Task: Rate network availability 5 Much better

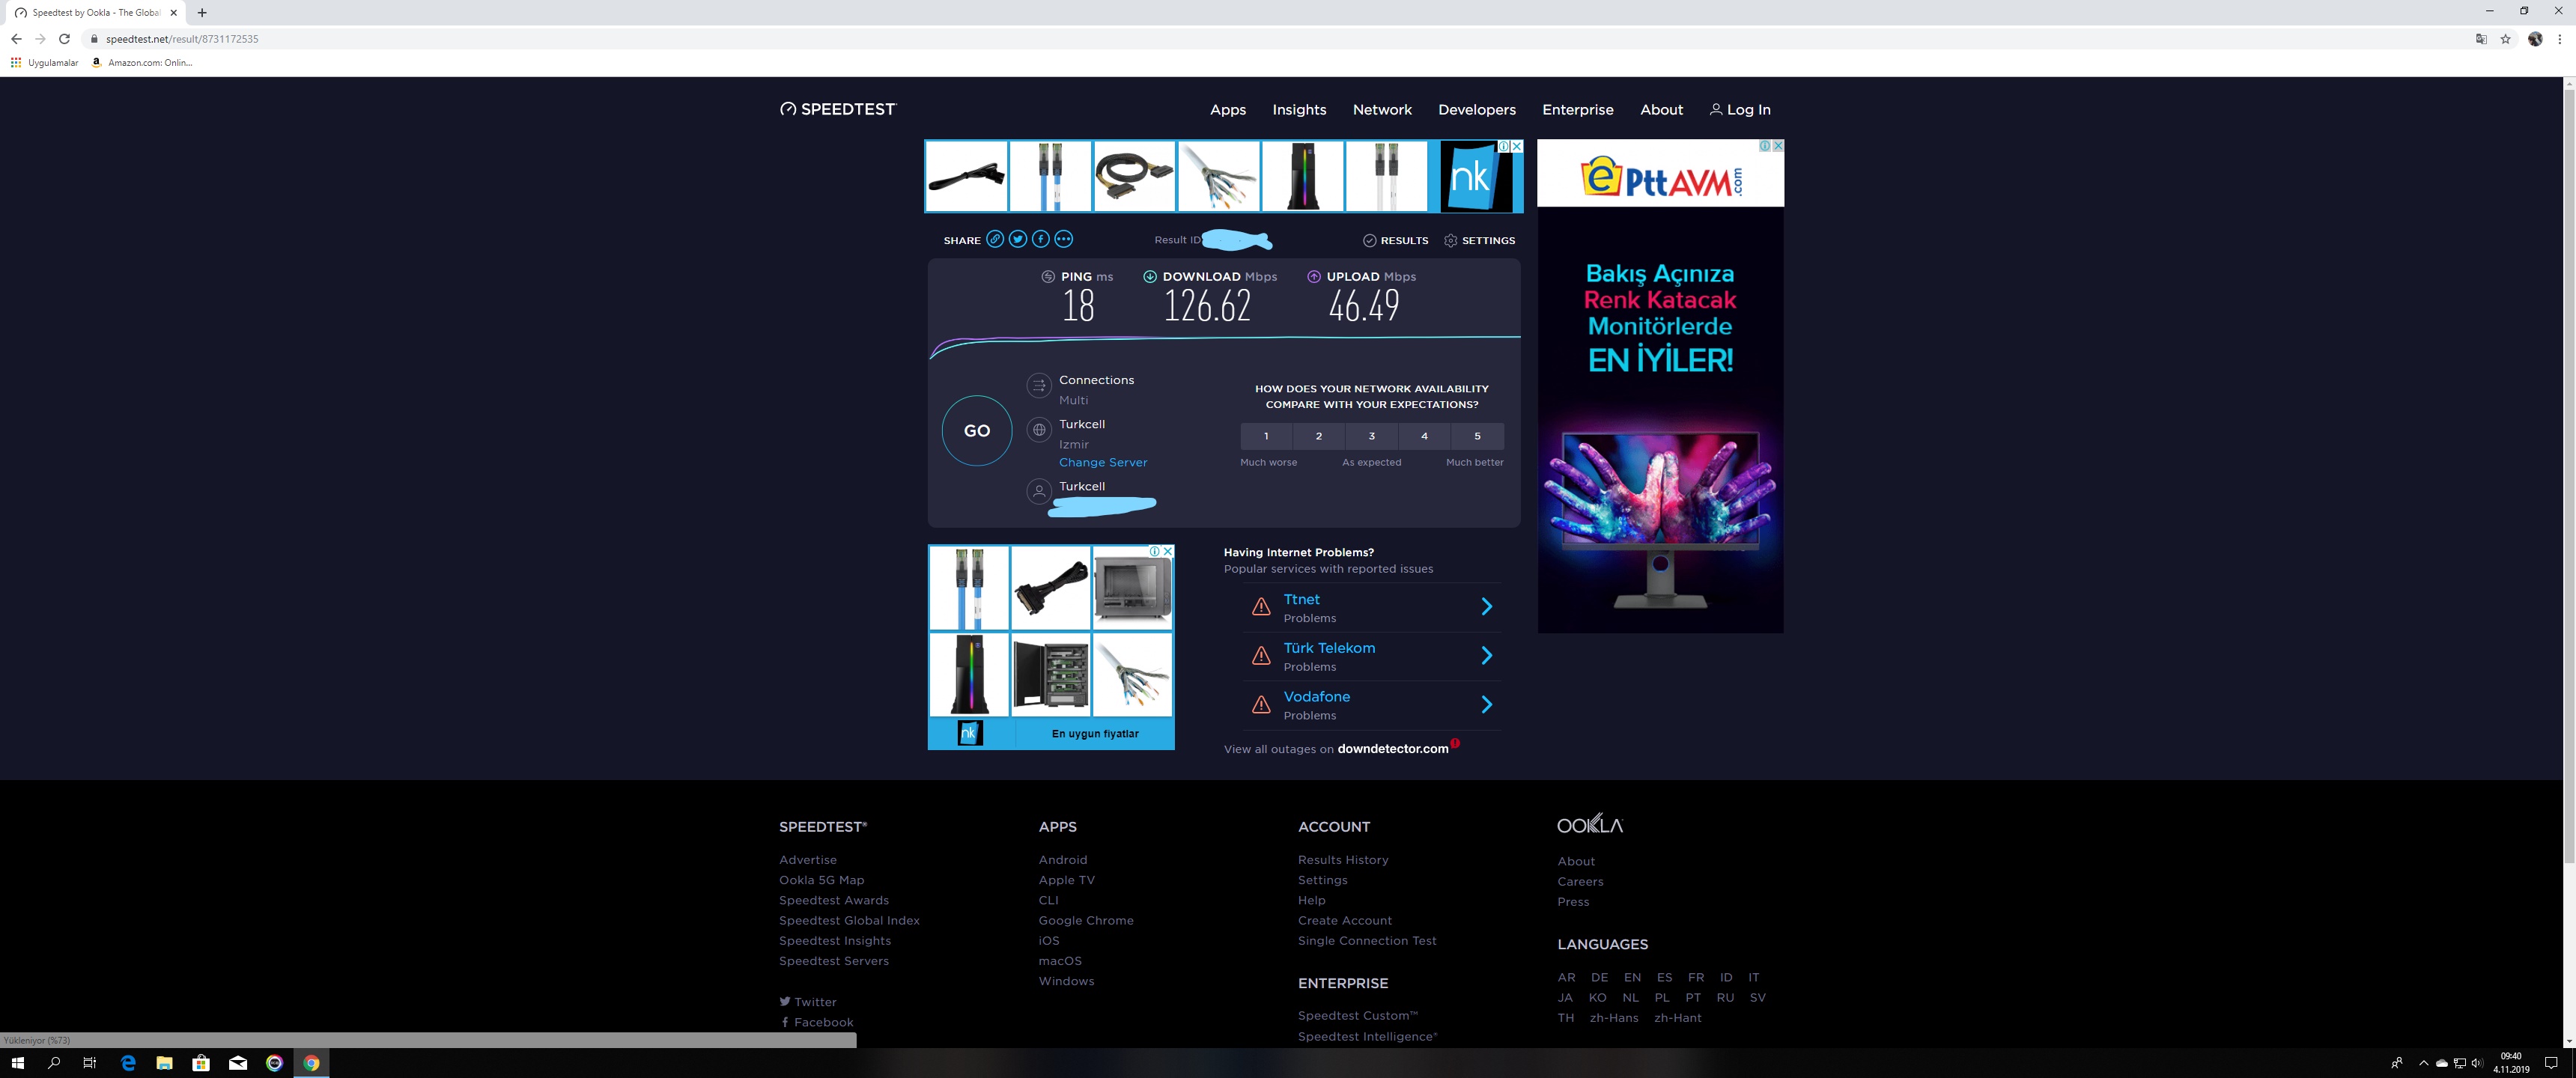Action: click(x=1478, y=436)
